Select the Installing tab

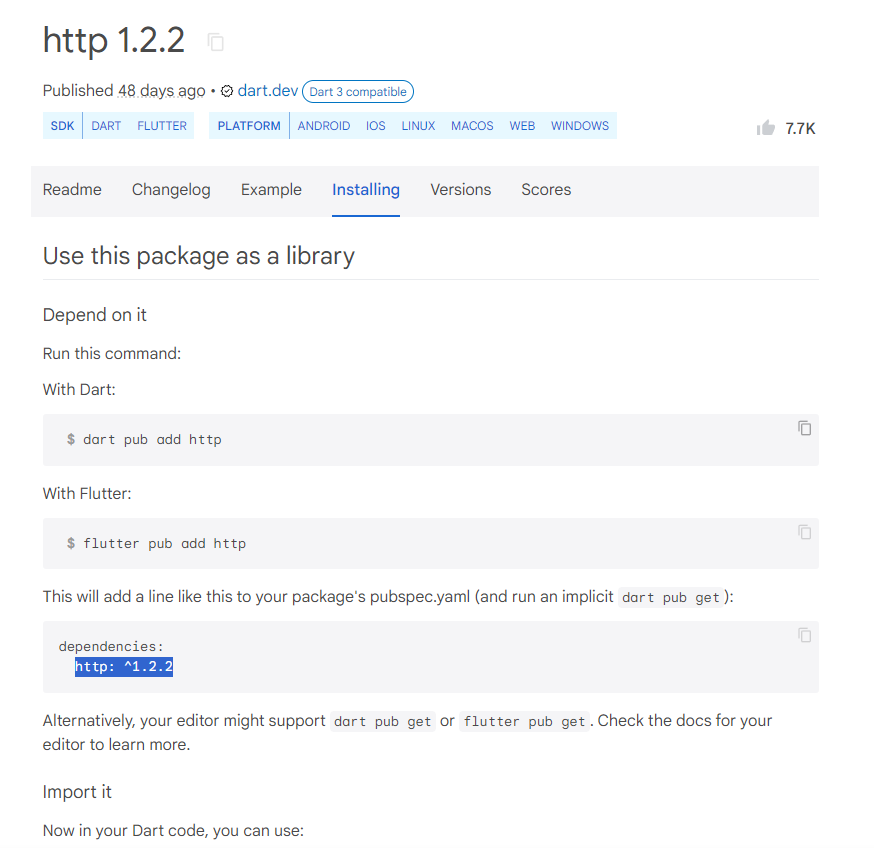(x=366, y=190)
